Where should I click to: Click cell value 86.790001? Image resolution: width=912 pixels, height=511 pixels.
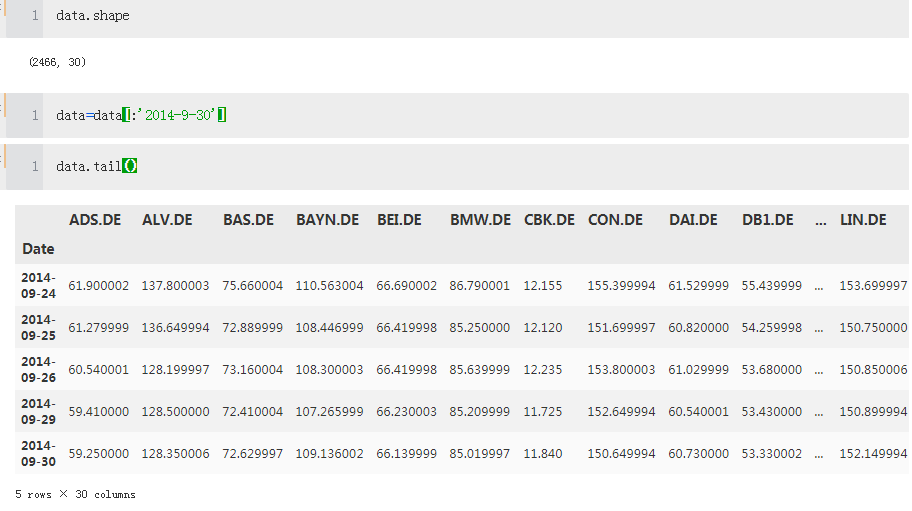[479, 285]
